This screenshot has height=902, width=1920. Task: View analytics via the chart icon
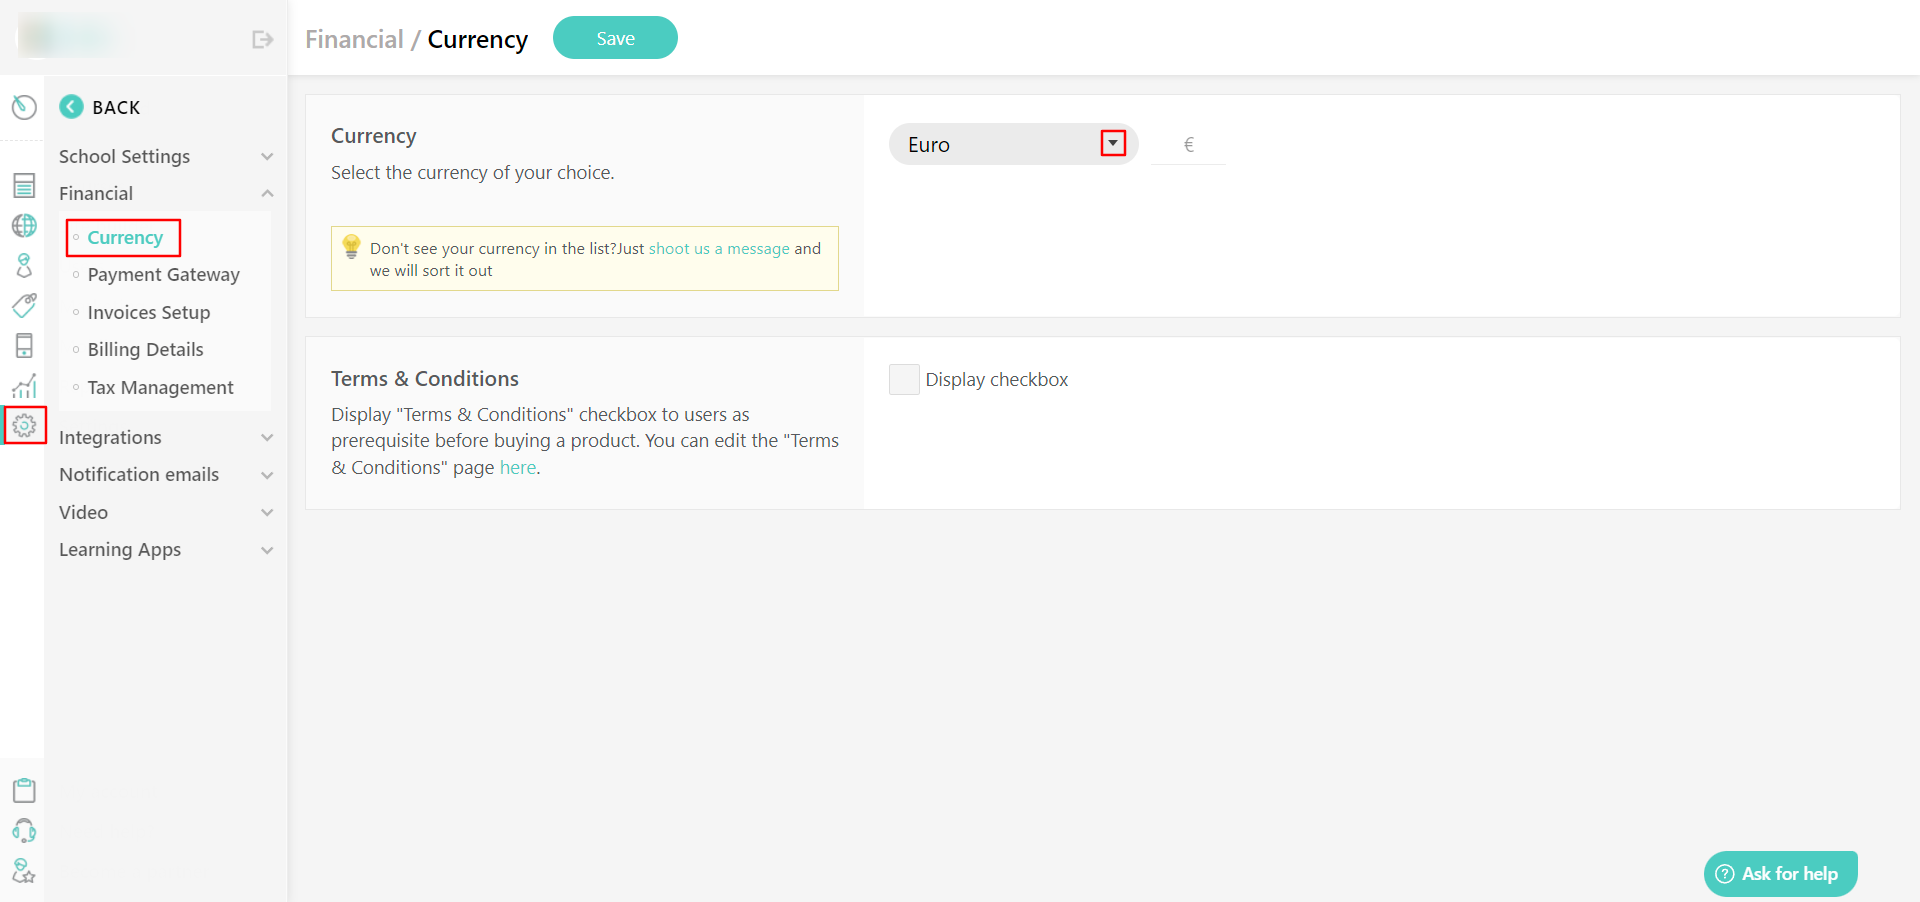click(x=24, y=385)
